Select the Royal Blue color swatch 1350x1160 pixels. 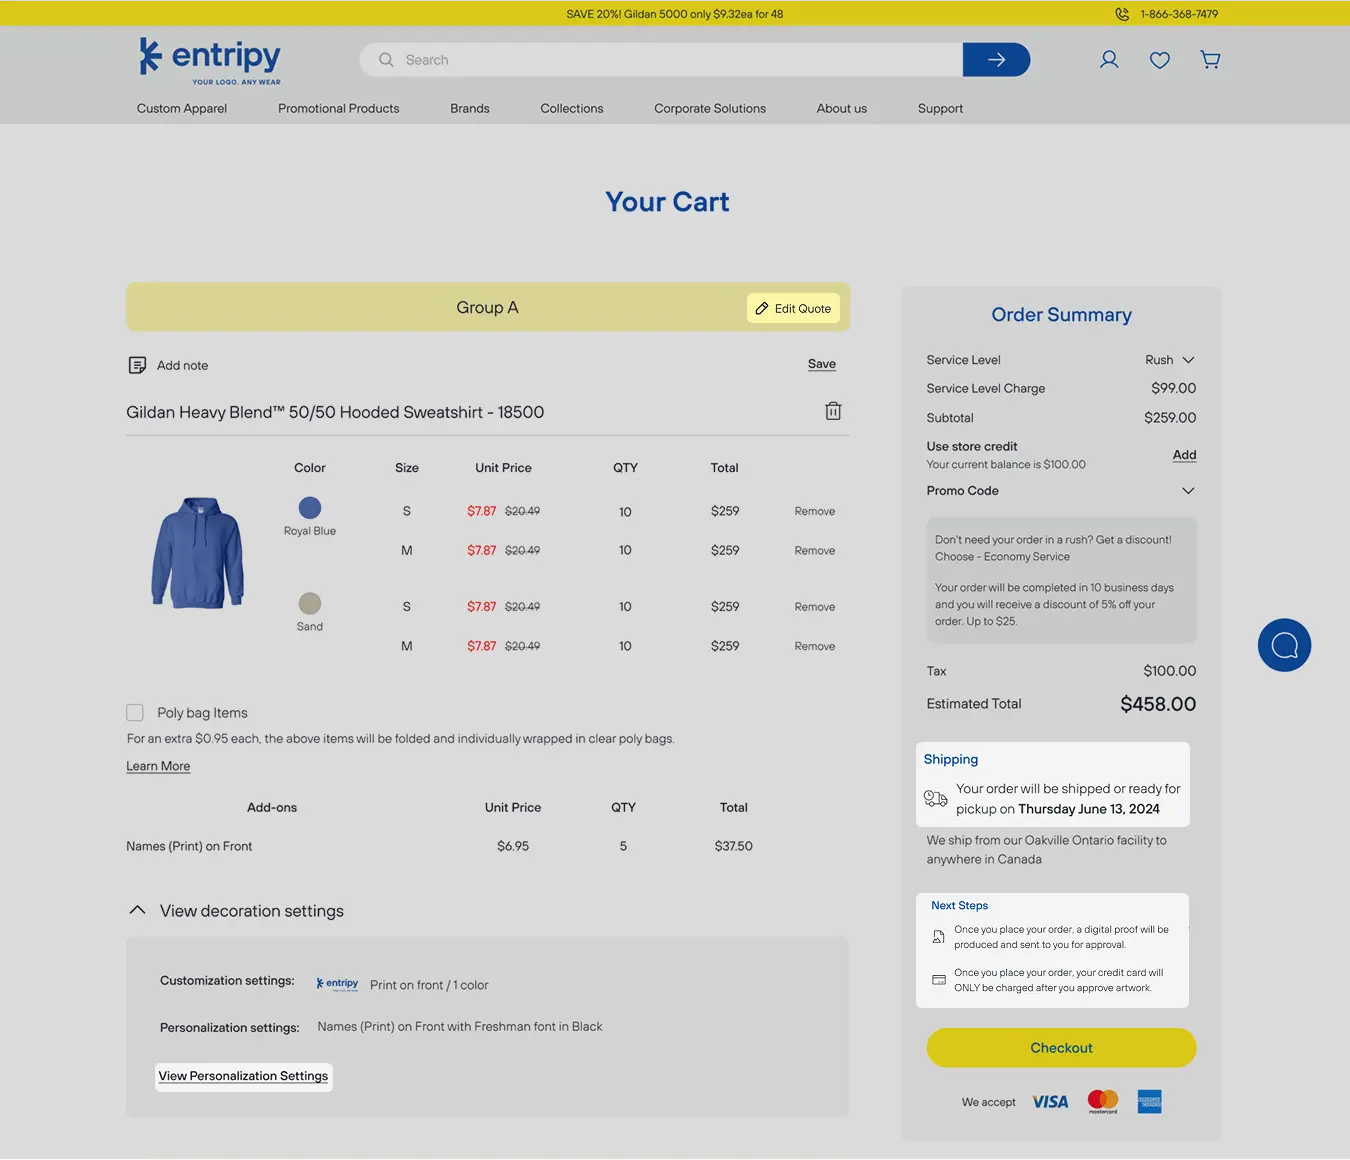coord(310,507)
